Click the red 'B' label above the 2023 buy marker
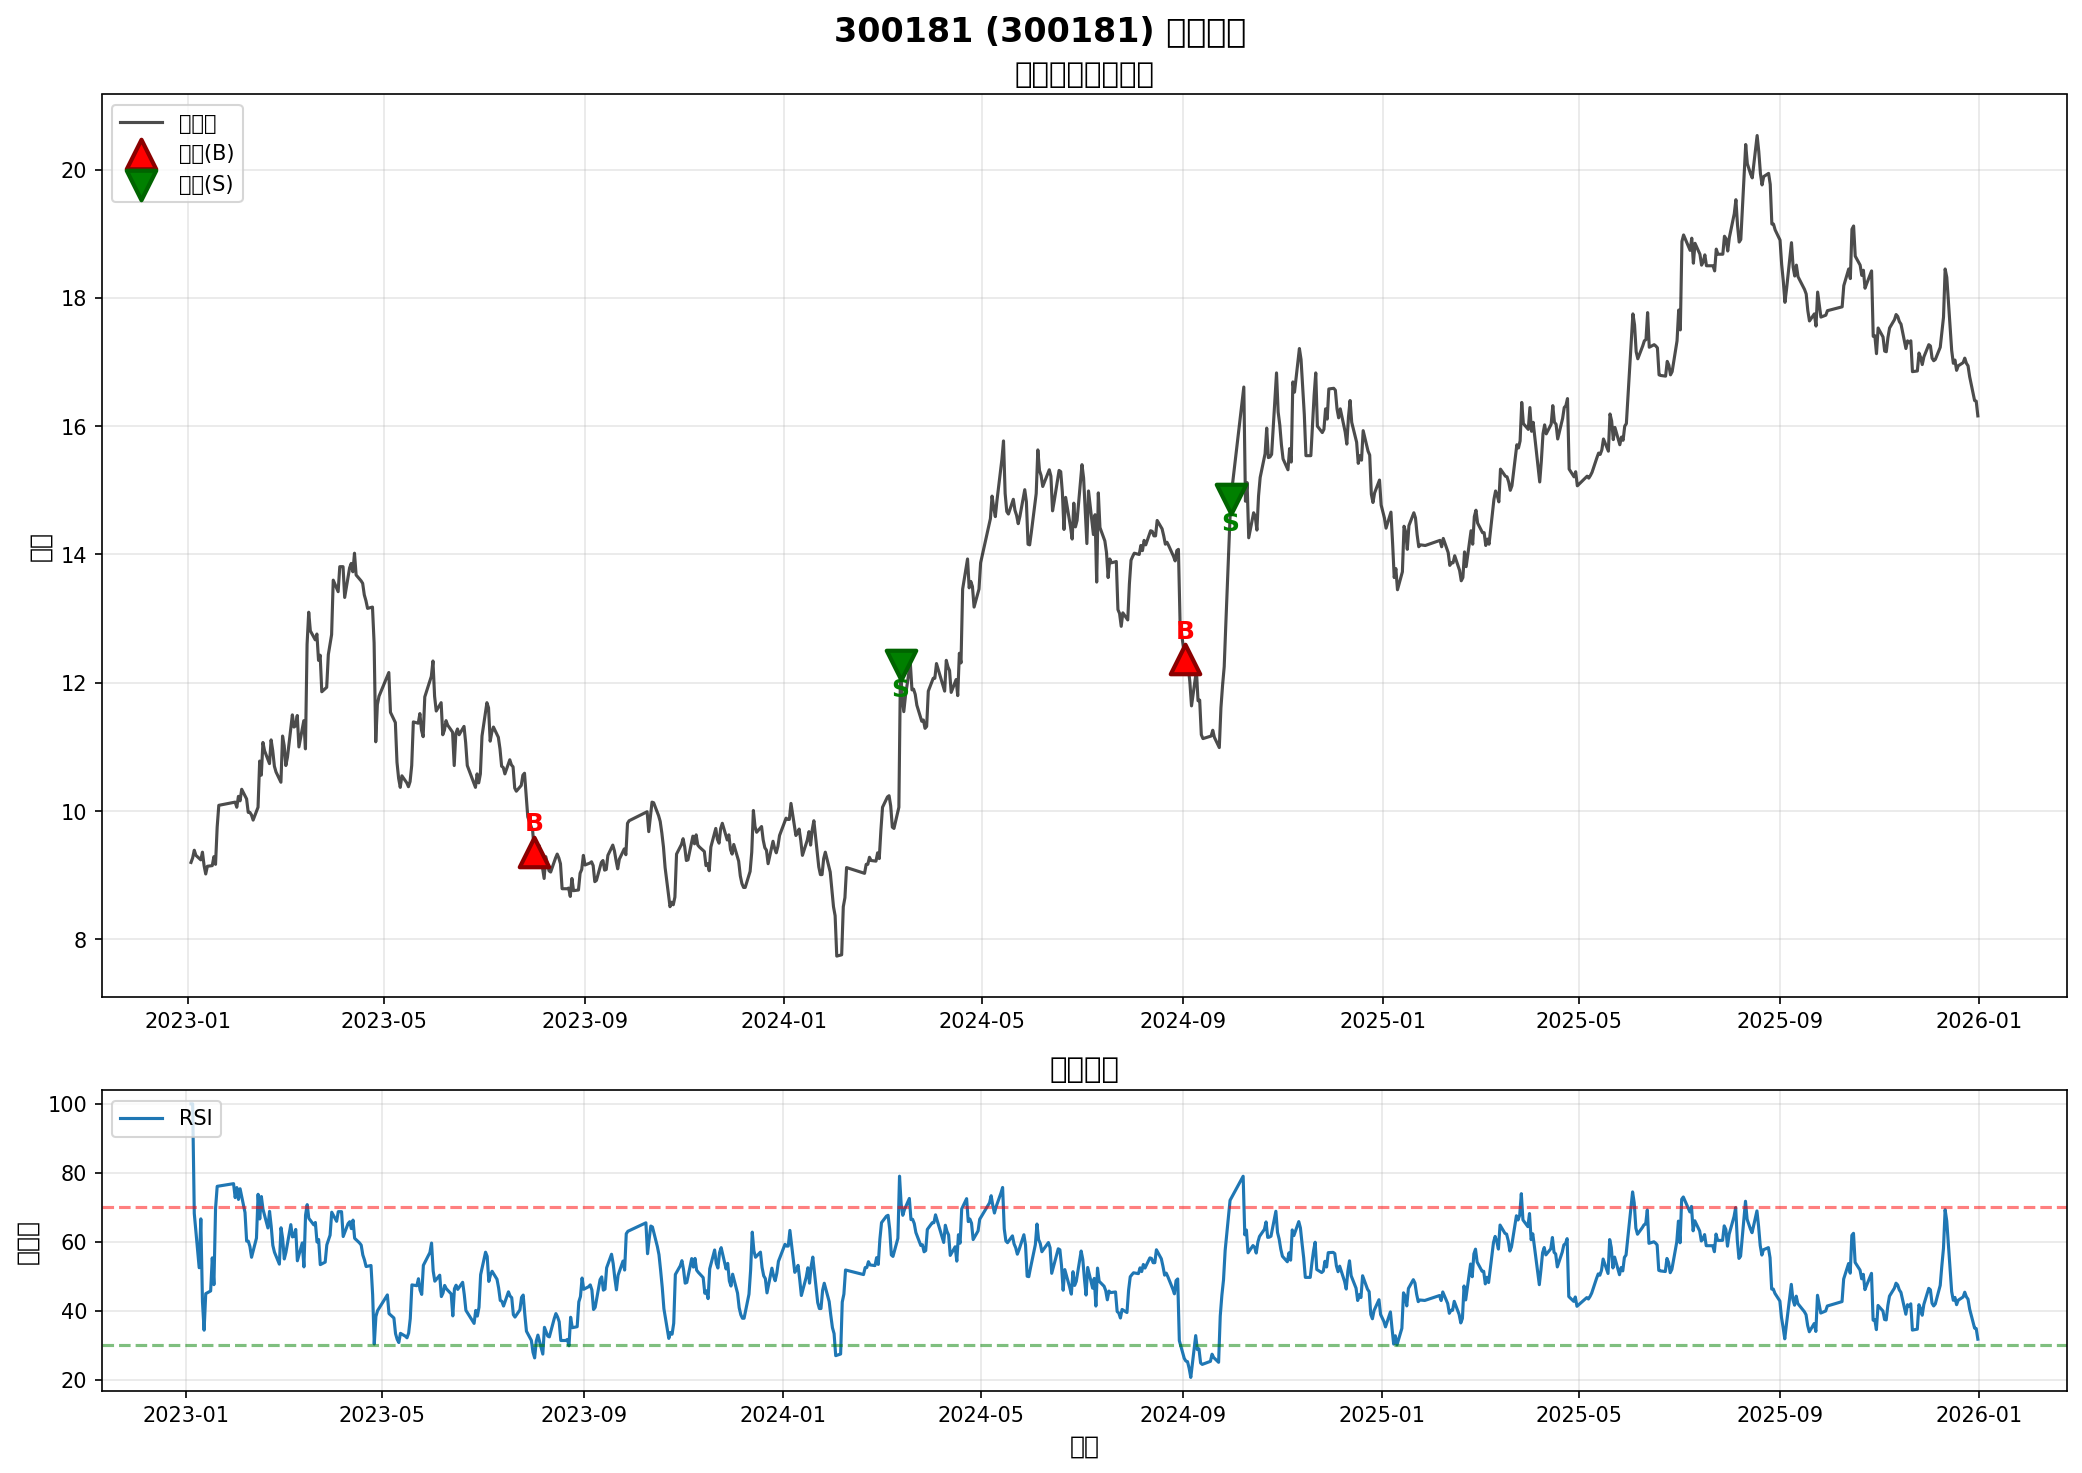 tap(534, 823)
